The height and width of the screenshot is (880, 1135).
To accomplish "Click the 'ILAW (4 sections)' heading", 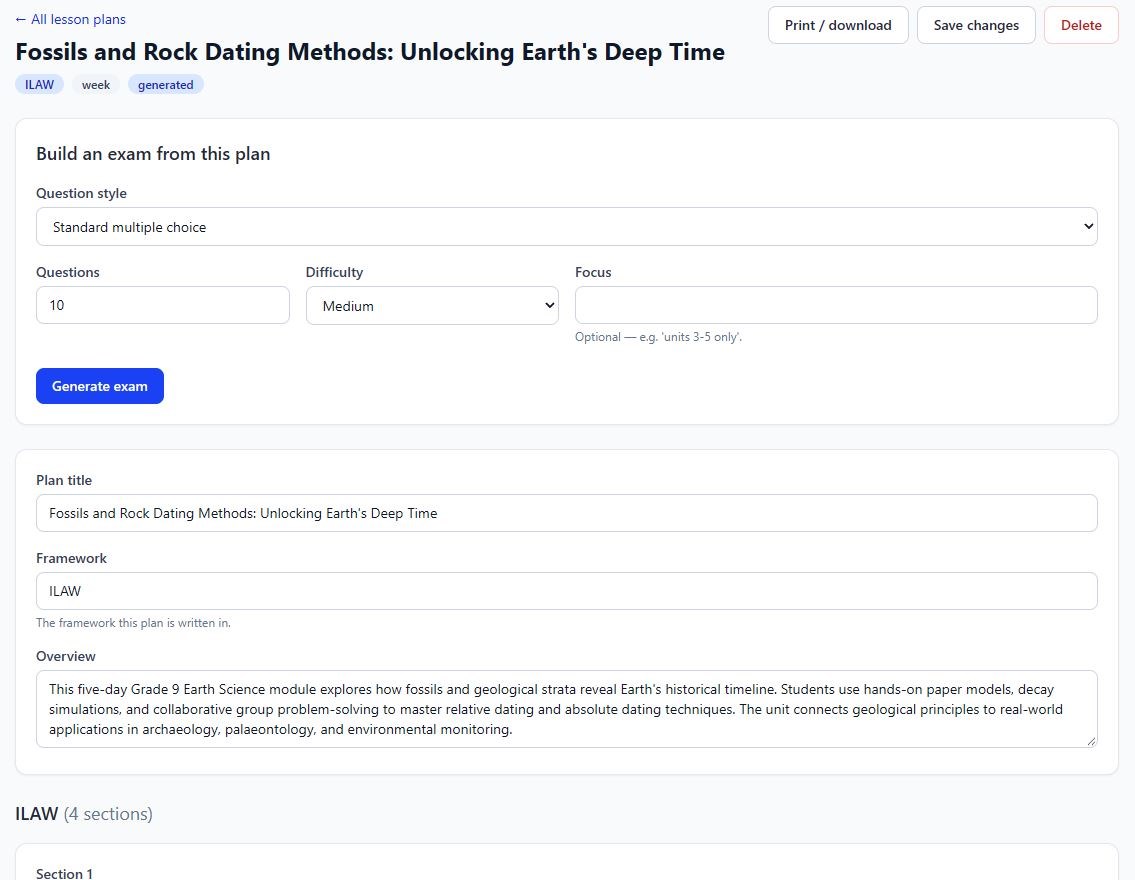I will (84, 814).
